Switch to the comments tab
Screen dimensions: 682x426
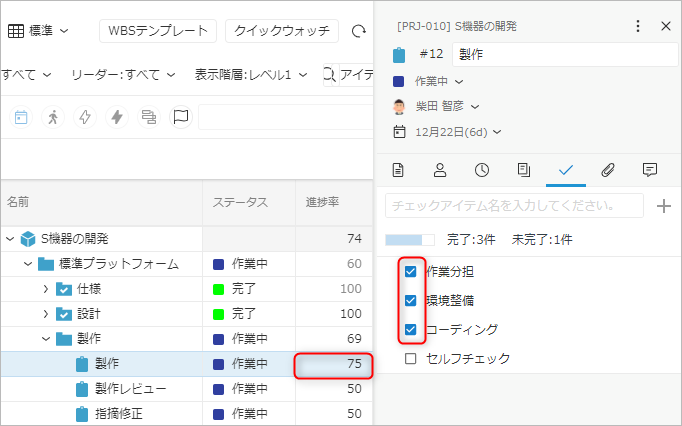pyautogui.click(x=649, y=169)
